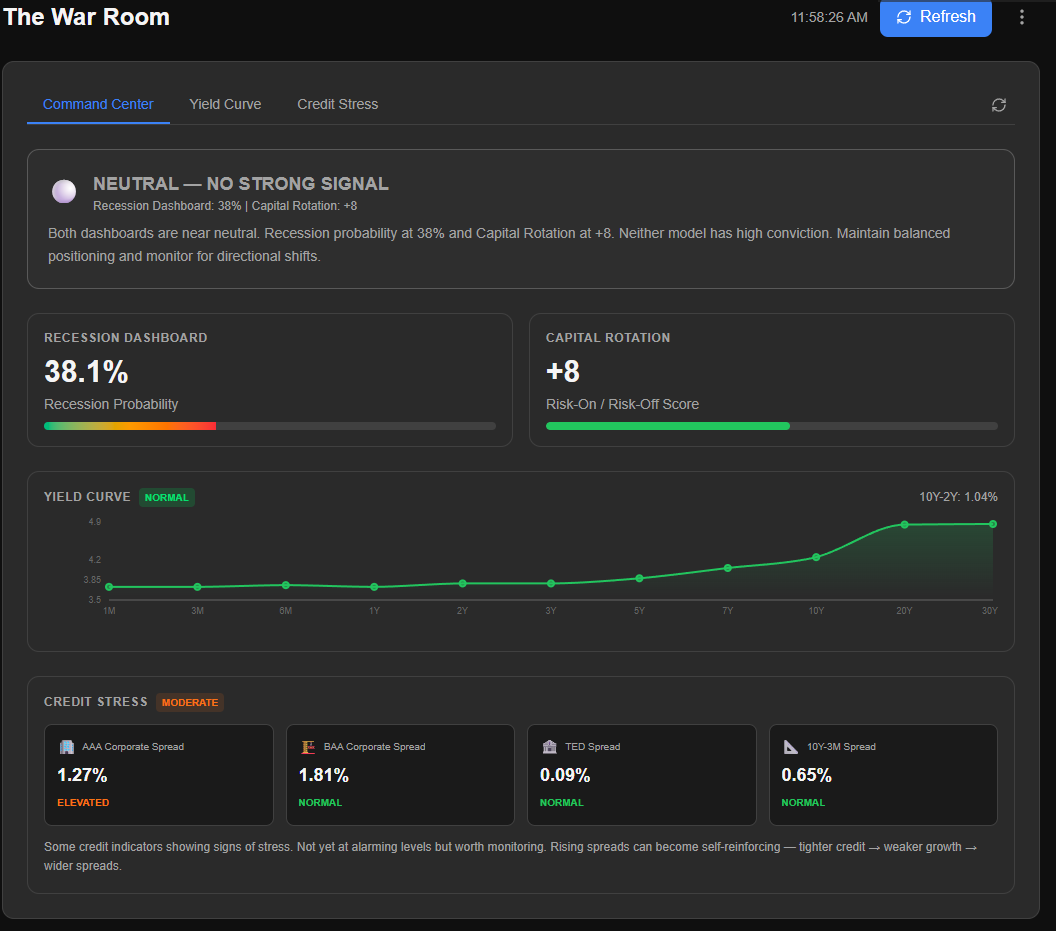Click the building icon on the TED Spread card
1056x931 pixels.
click(x=548, y=746)
